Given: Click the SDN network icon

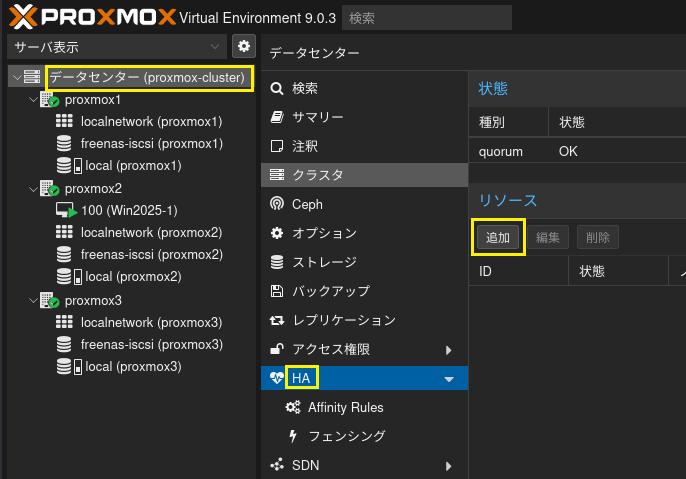Looking at the screenshot, I should [x=276, y=465].
